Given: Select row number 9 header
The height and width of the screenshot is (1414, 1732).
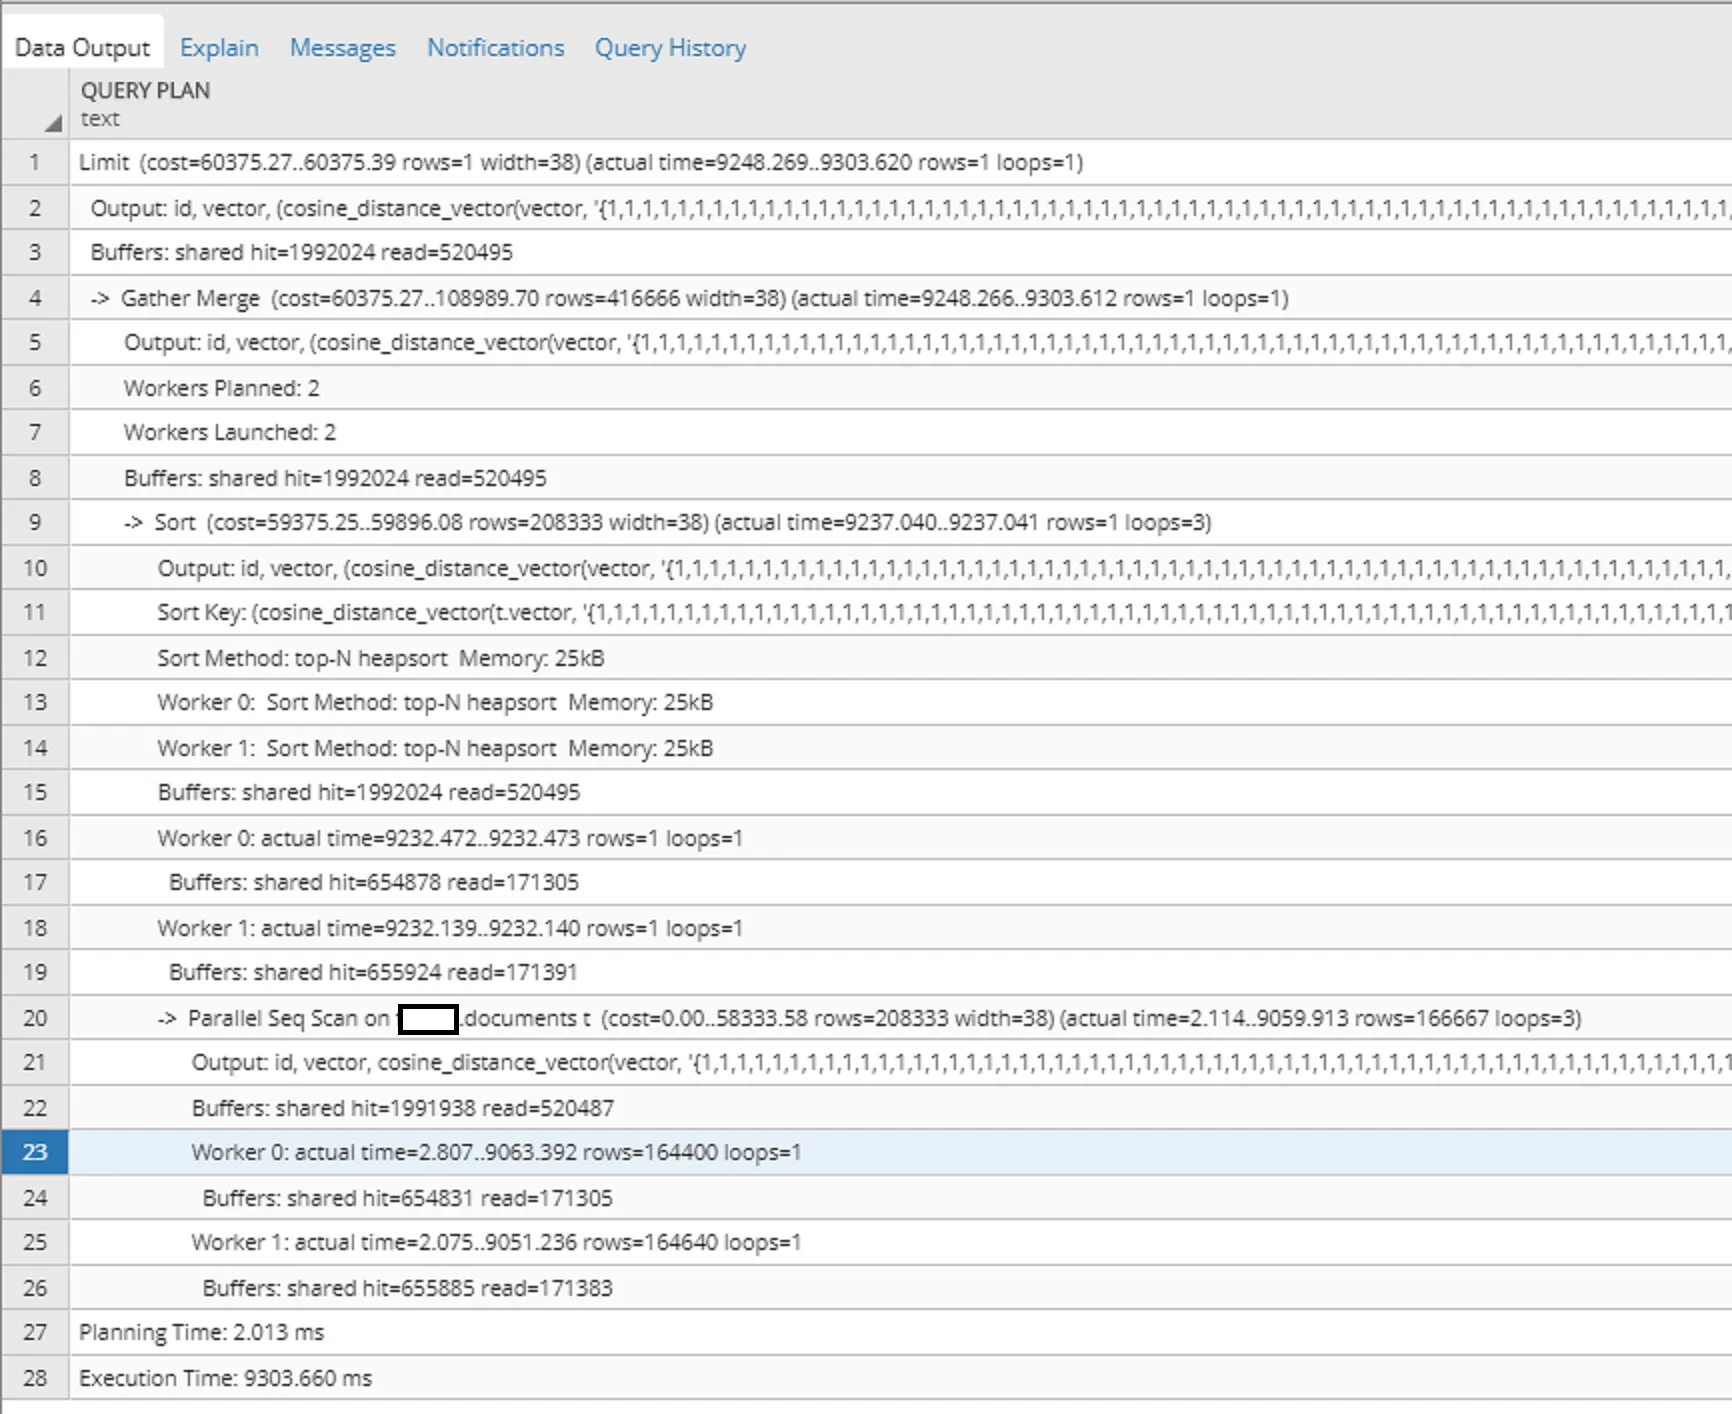Looking at the screenshot, I should (x=35, y=522).
